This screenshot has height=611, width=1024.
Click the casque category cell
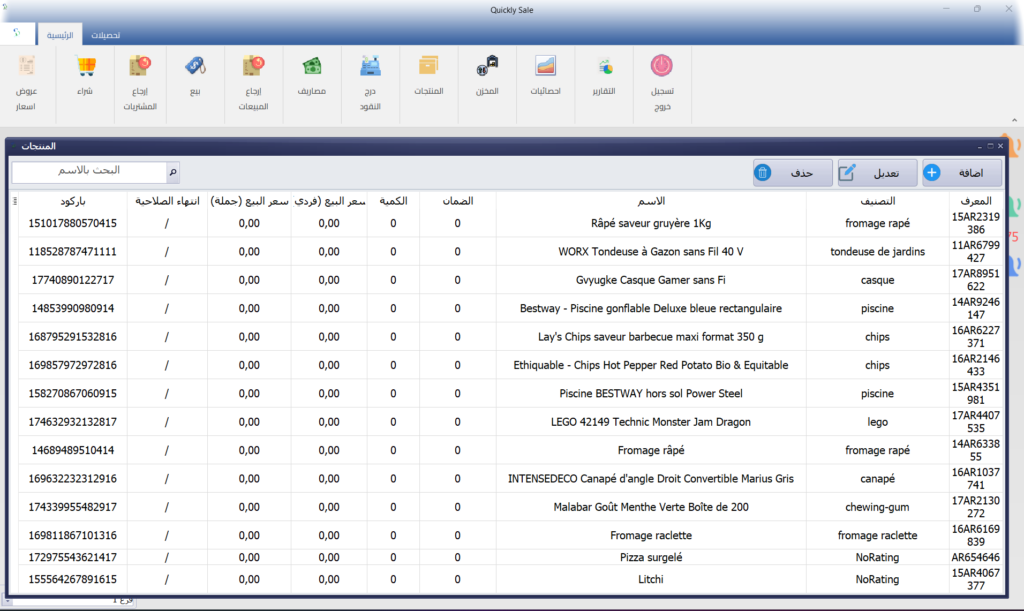click(877, 280)
